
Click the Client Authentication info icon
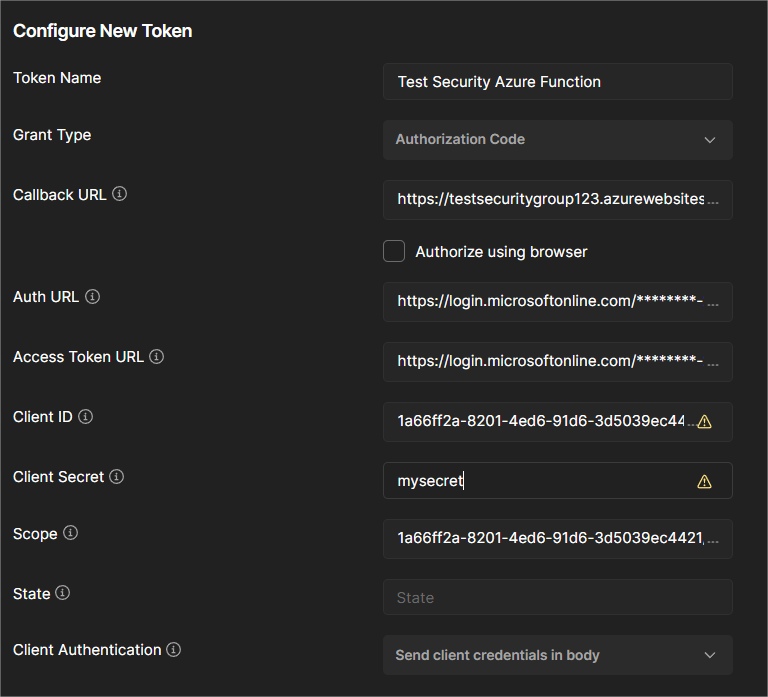point(174,650)
